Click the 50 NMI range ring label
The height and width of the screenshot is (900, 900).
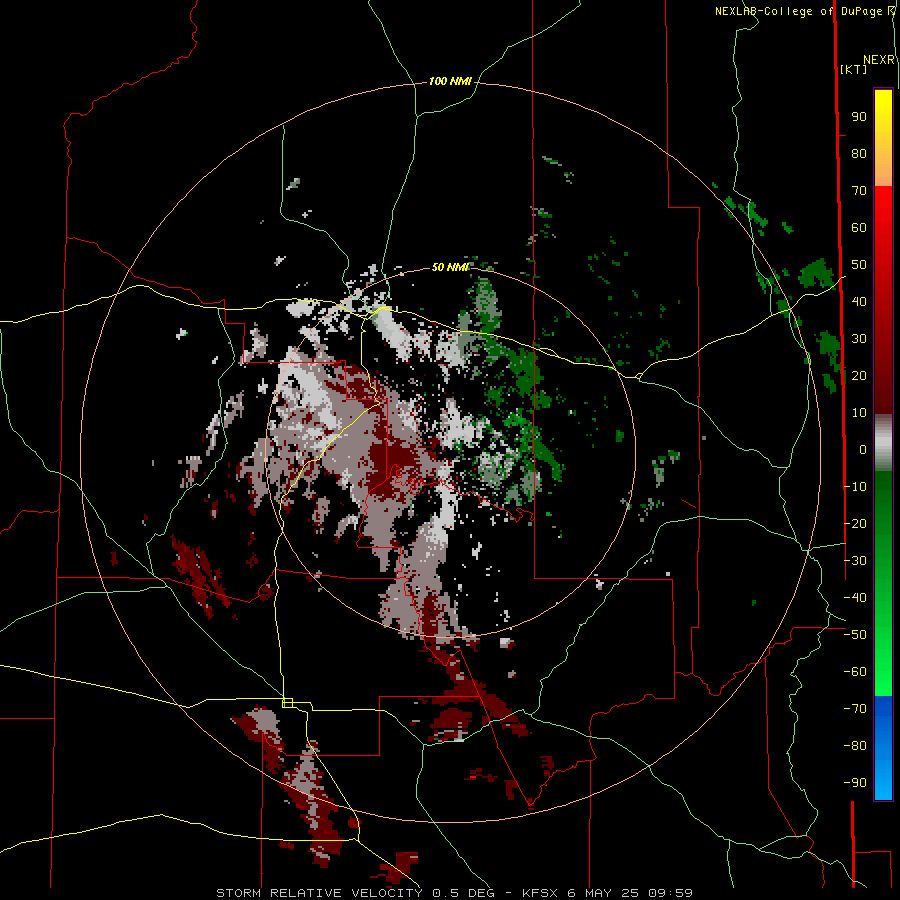coord(450,267)
